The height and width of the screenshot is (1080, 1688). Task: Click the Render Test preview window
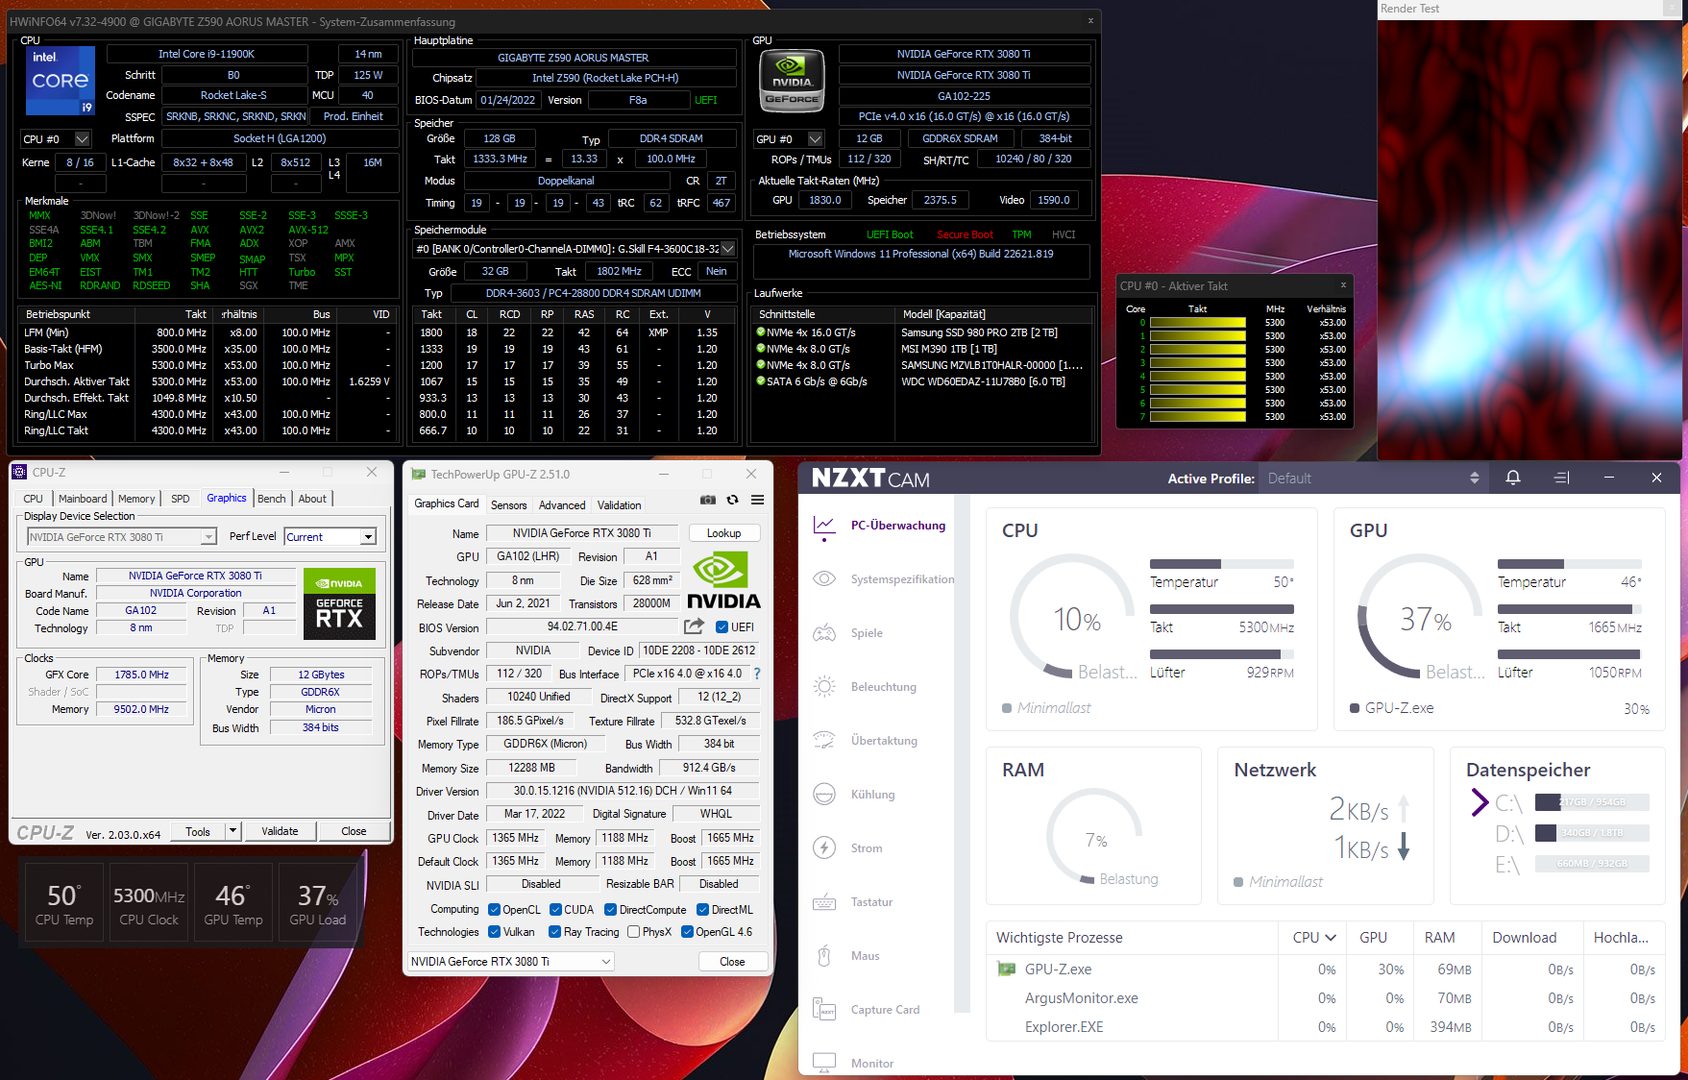click(x=1530, y=240)
